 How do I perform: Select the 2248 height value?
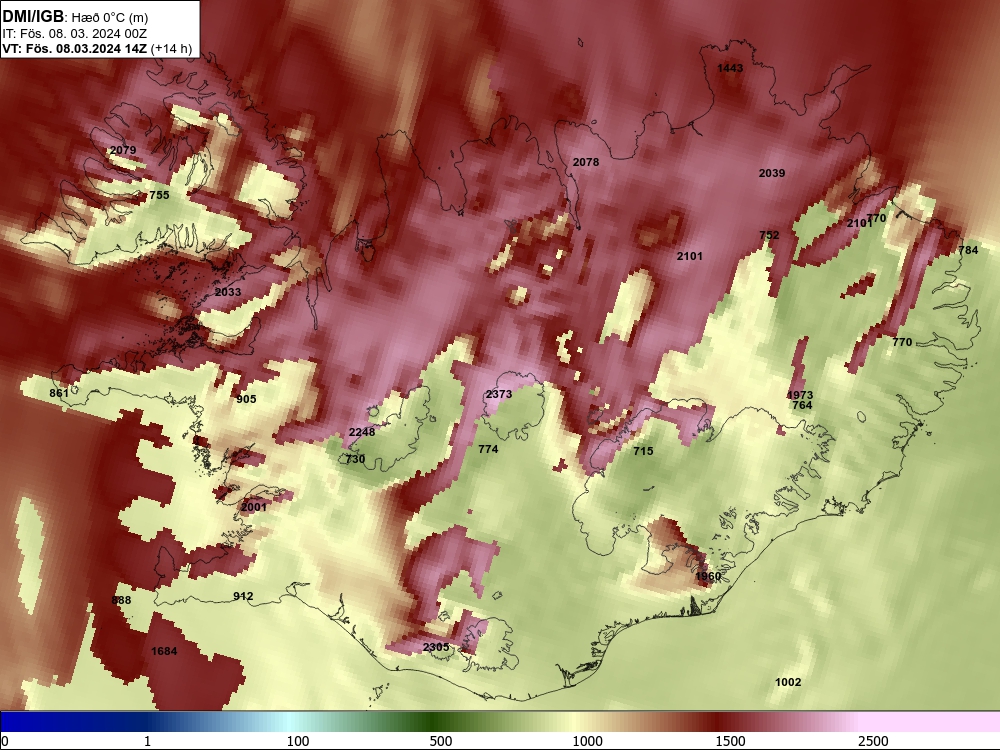click(362, 432)
